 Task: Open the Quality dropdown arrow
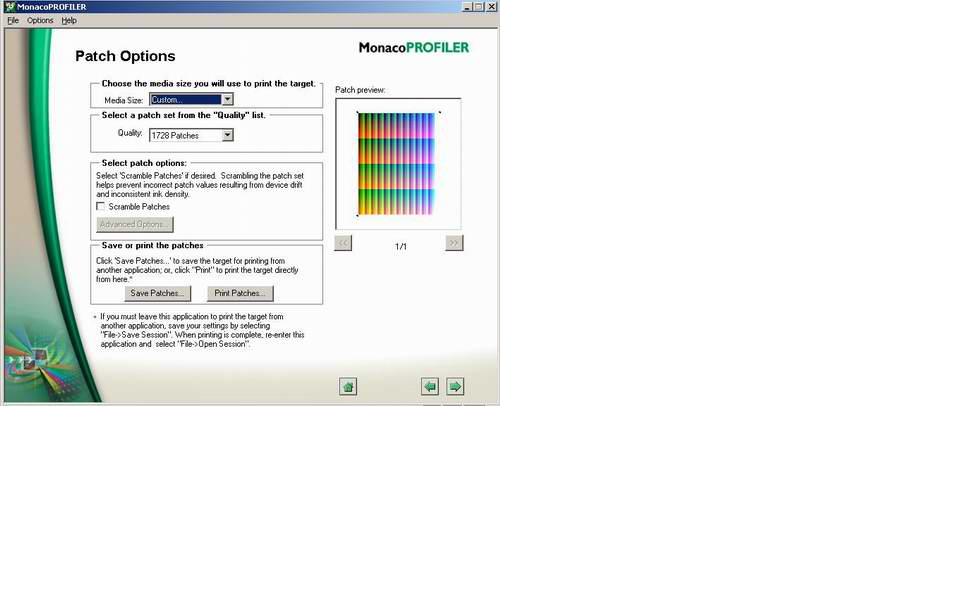coord(227,135)
